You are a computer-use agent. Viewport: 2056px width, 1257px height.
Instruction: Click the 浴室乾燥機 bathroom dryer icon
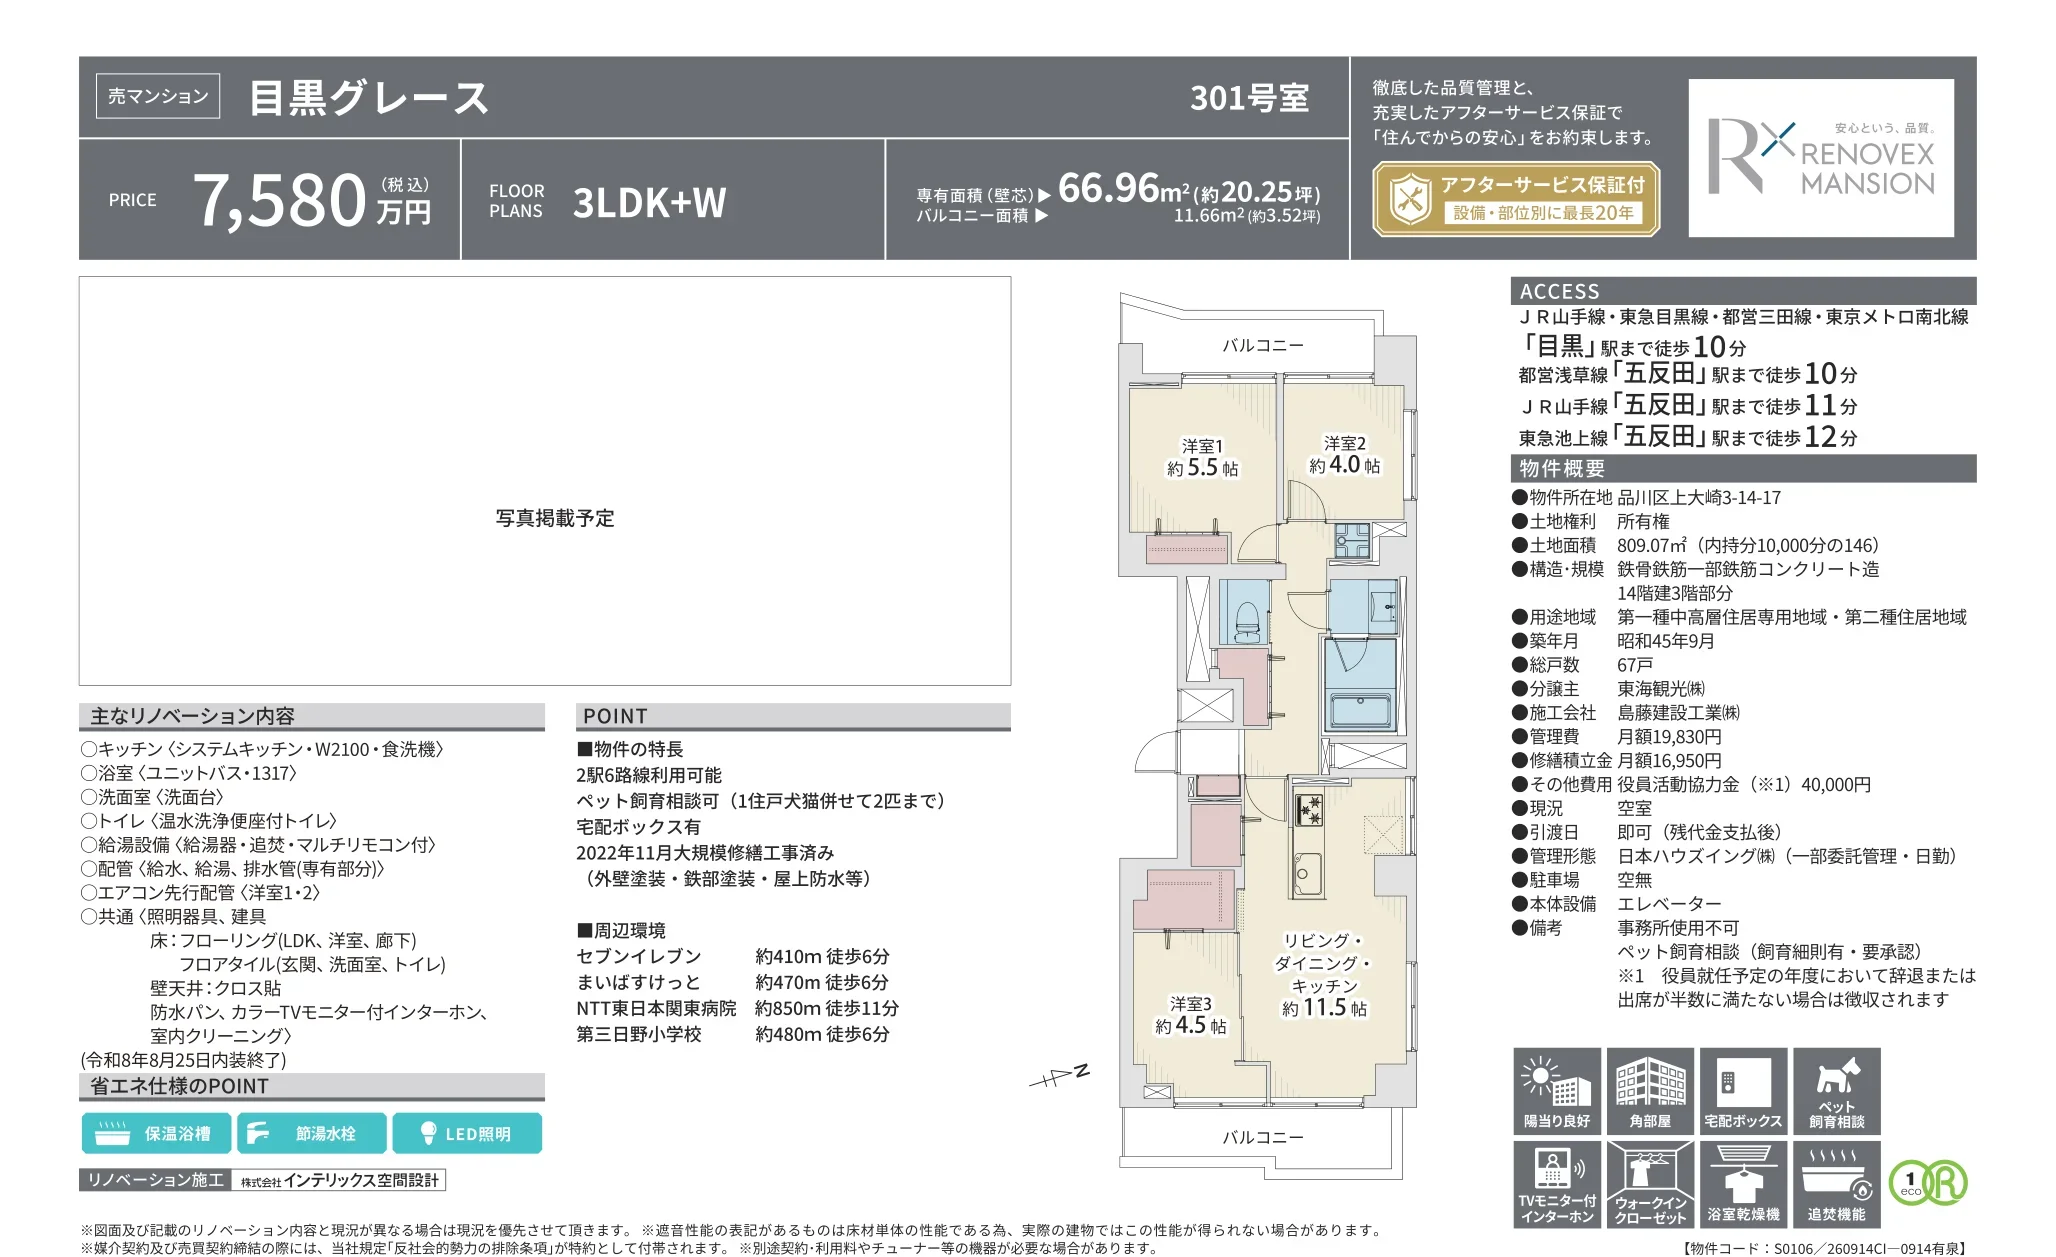tap(1743, 1185)
